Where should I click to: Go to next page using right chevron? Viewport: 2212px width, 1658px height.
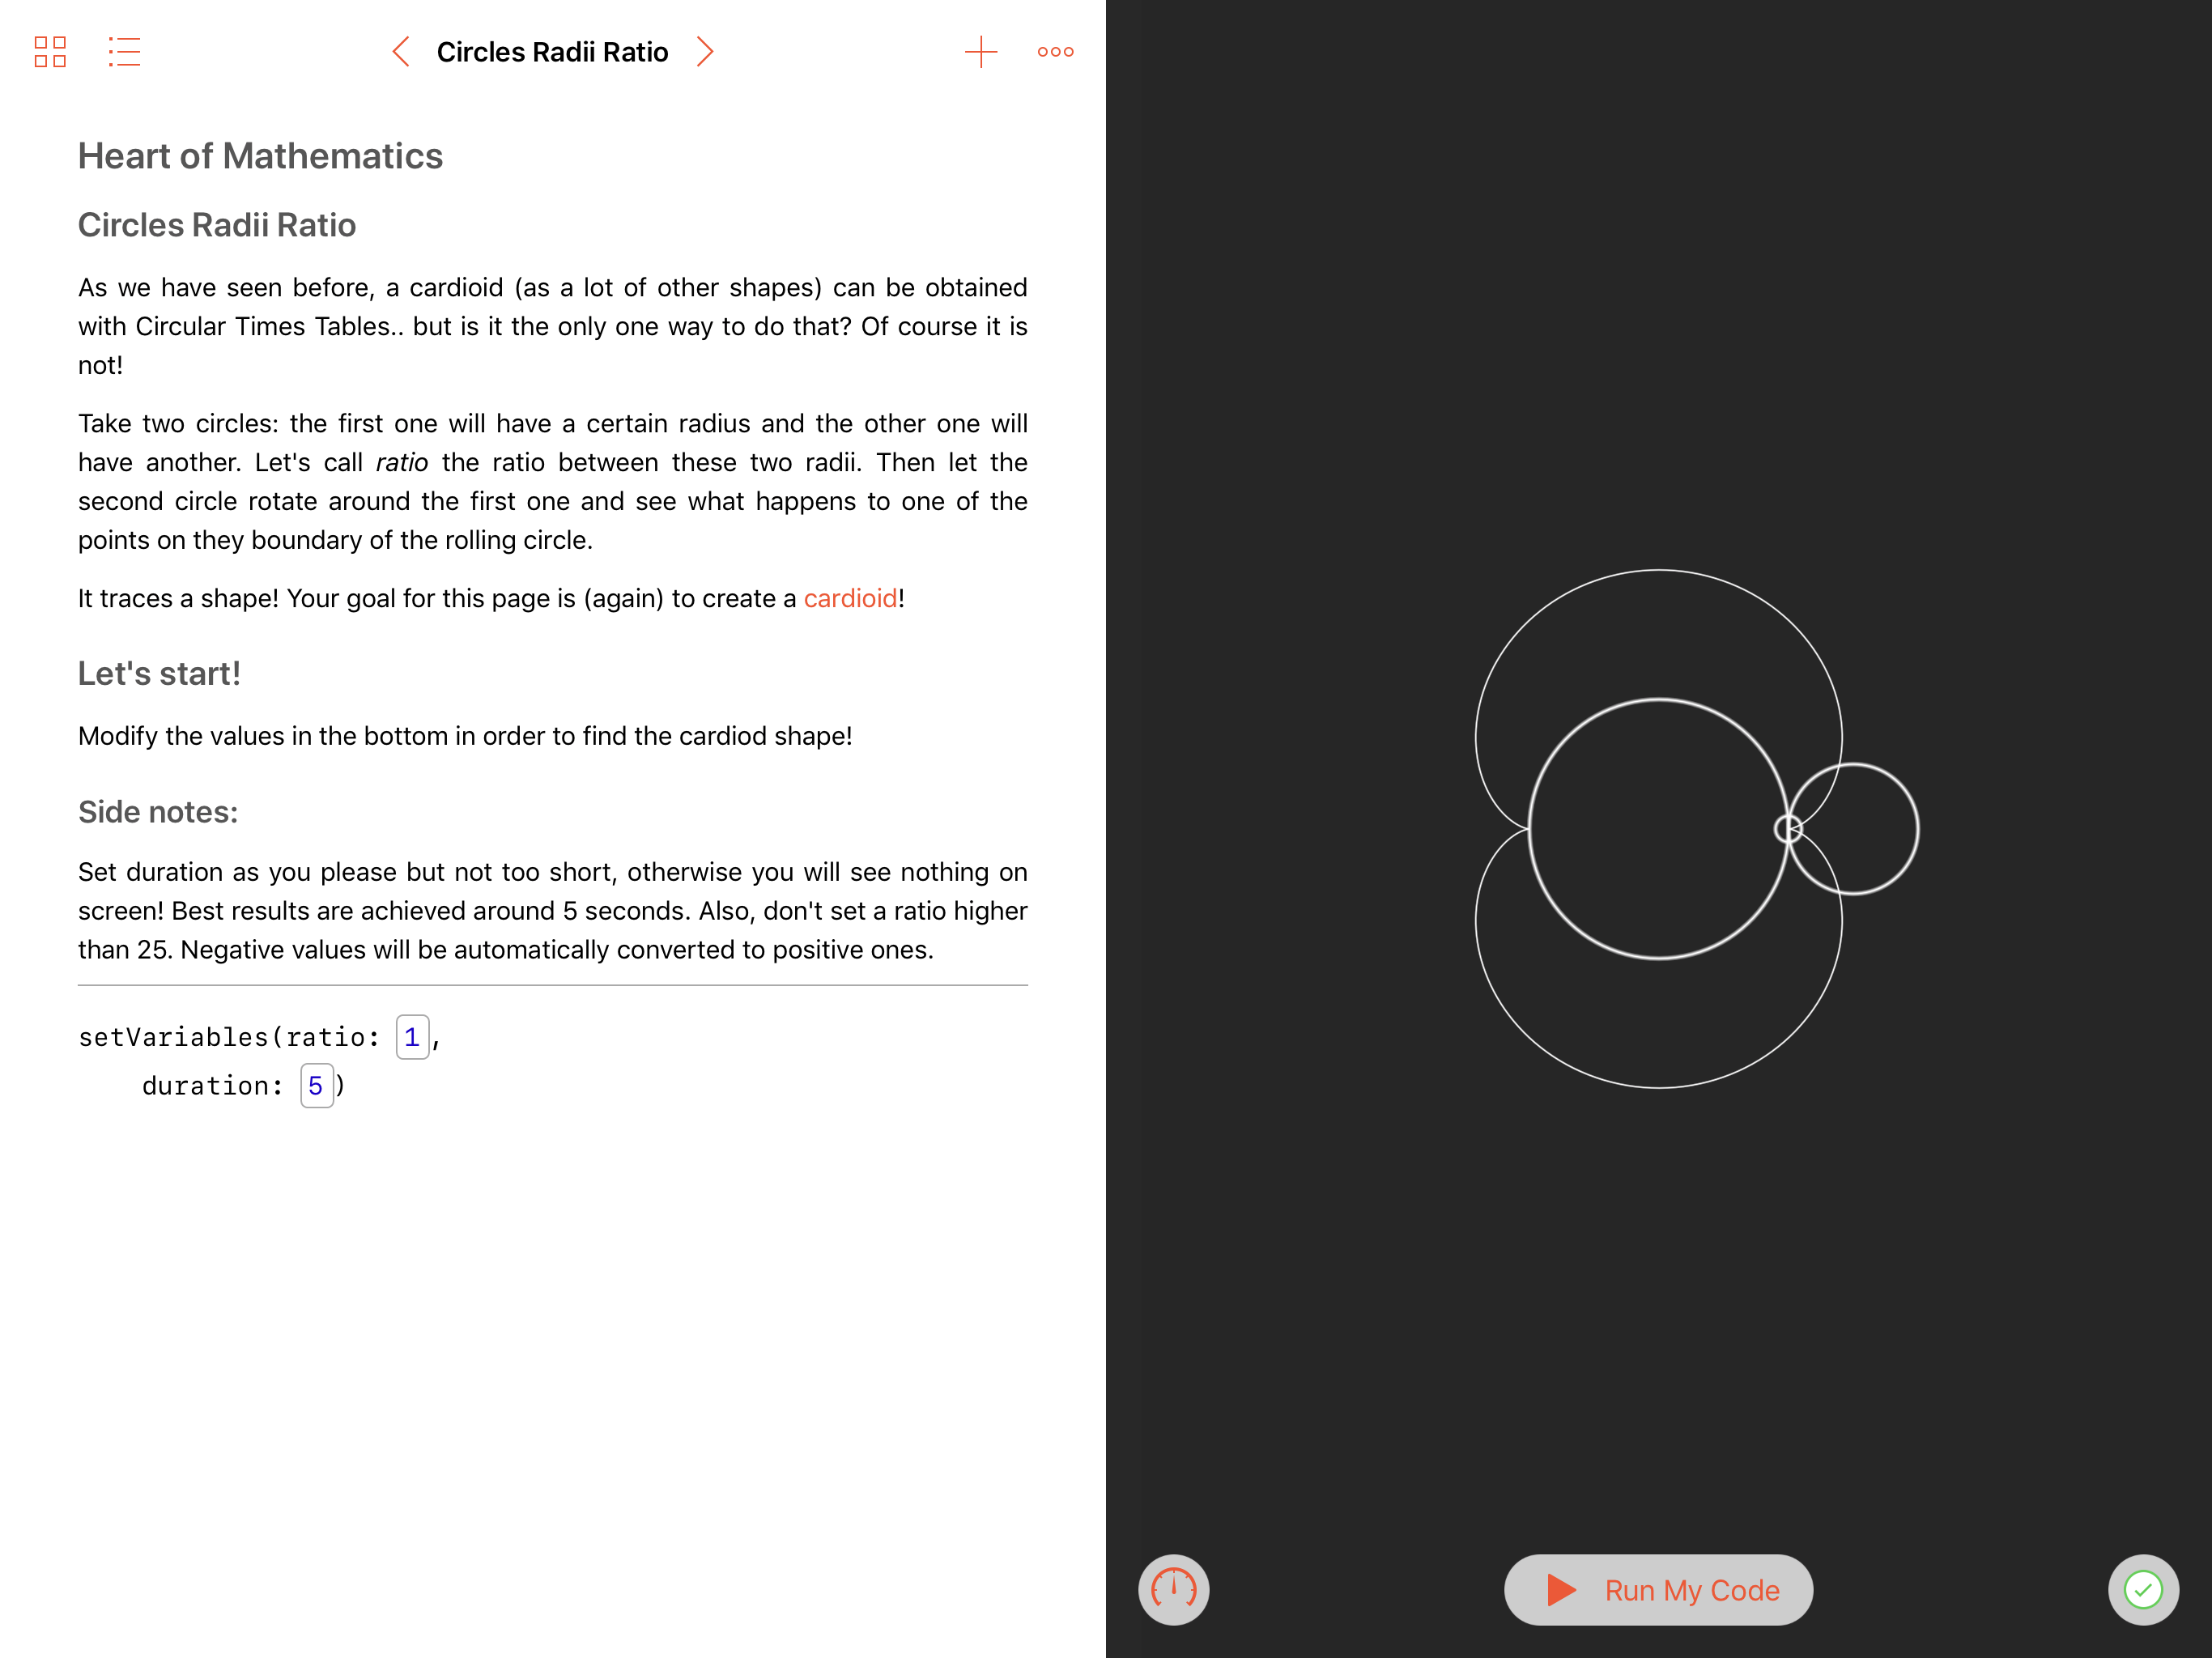coord(705,52)
